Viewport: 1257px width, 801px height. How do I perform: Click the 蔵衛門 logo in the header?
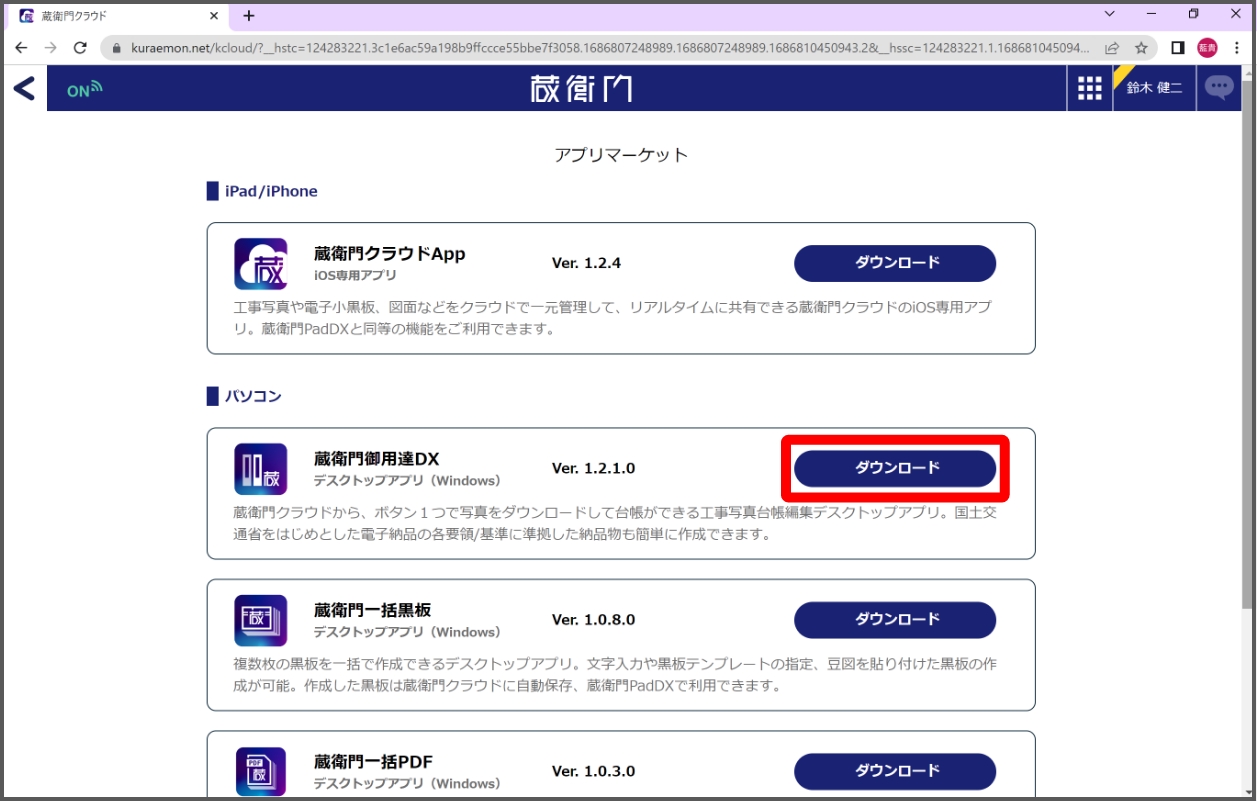coord(581,88)
